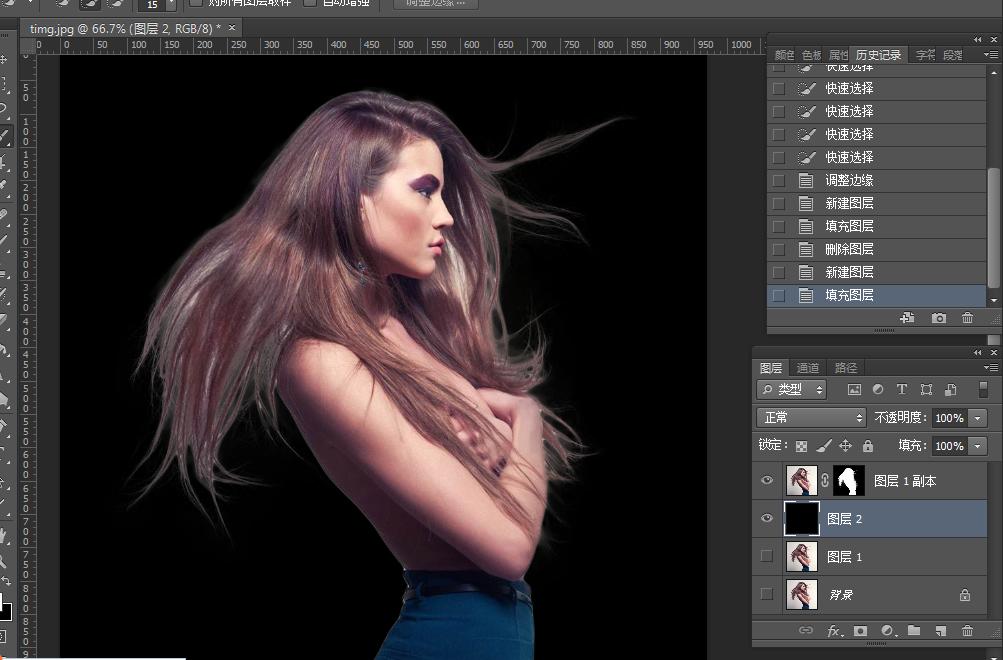Expand the 不透明度 opacity dropdown arrow
This screenshot has width=1003, height=660.
[977, 418]
